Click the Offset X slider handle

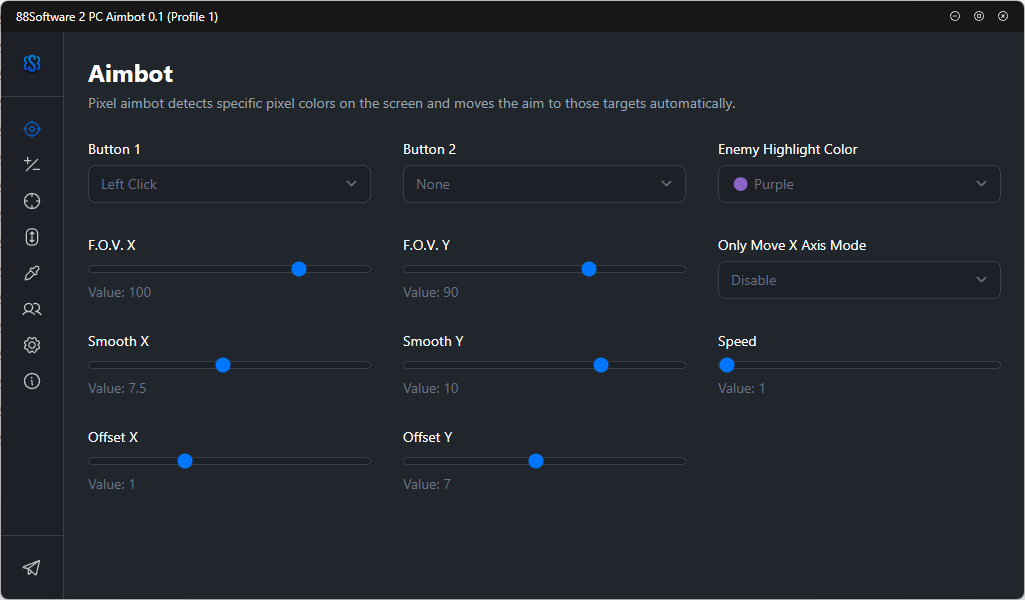[x=185, y=461]
